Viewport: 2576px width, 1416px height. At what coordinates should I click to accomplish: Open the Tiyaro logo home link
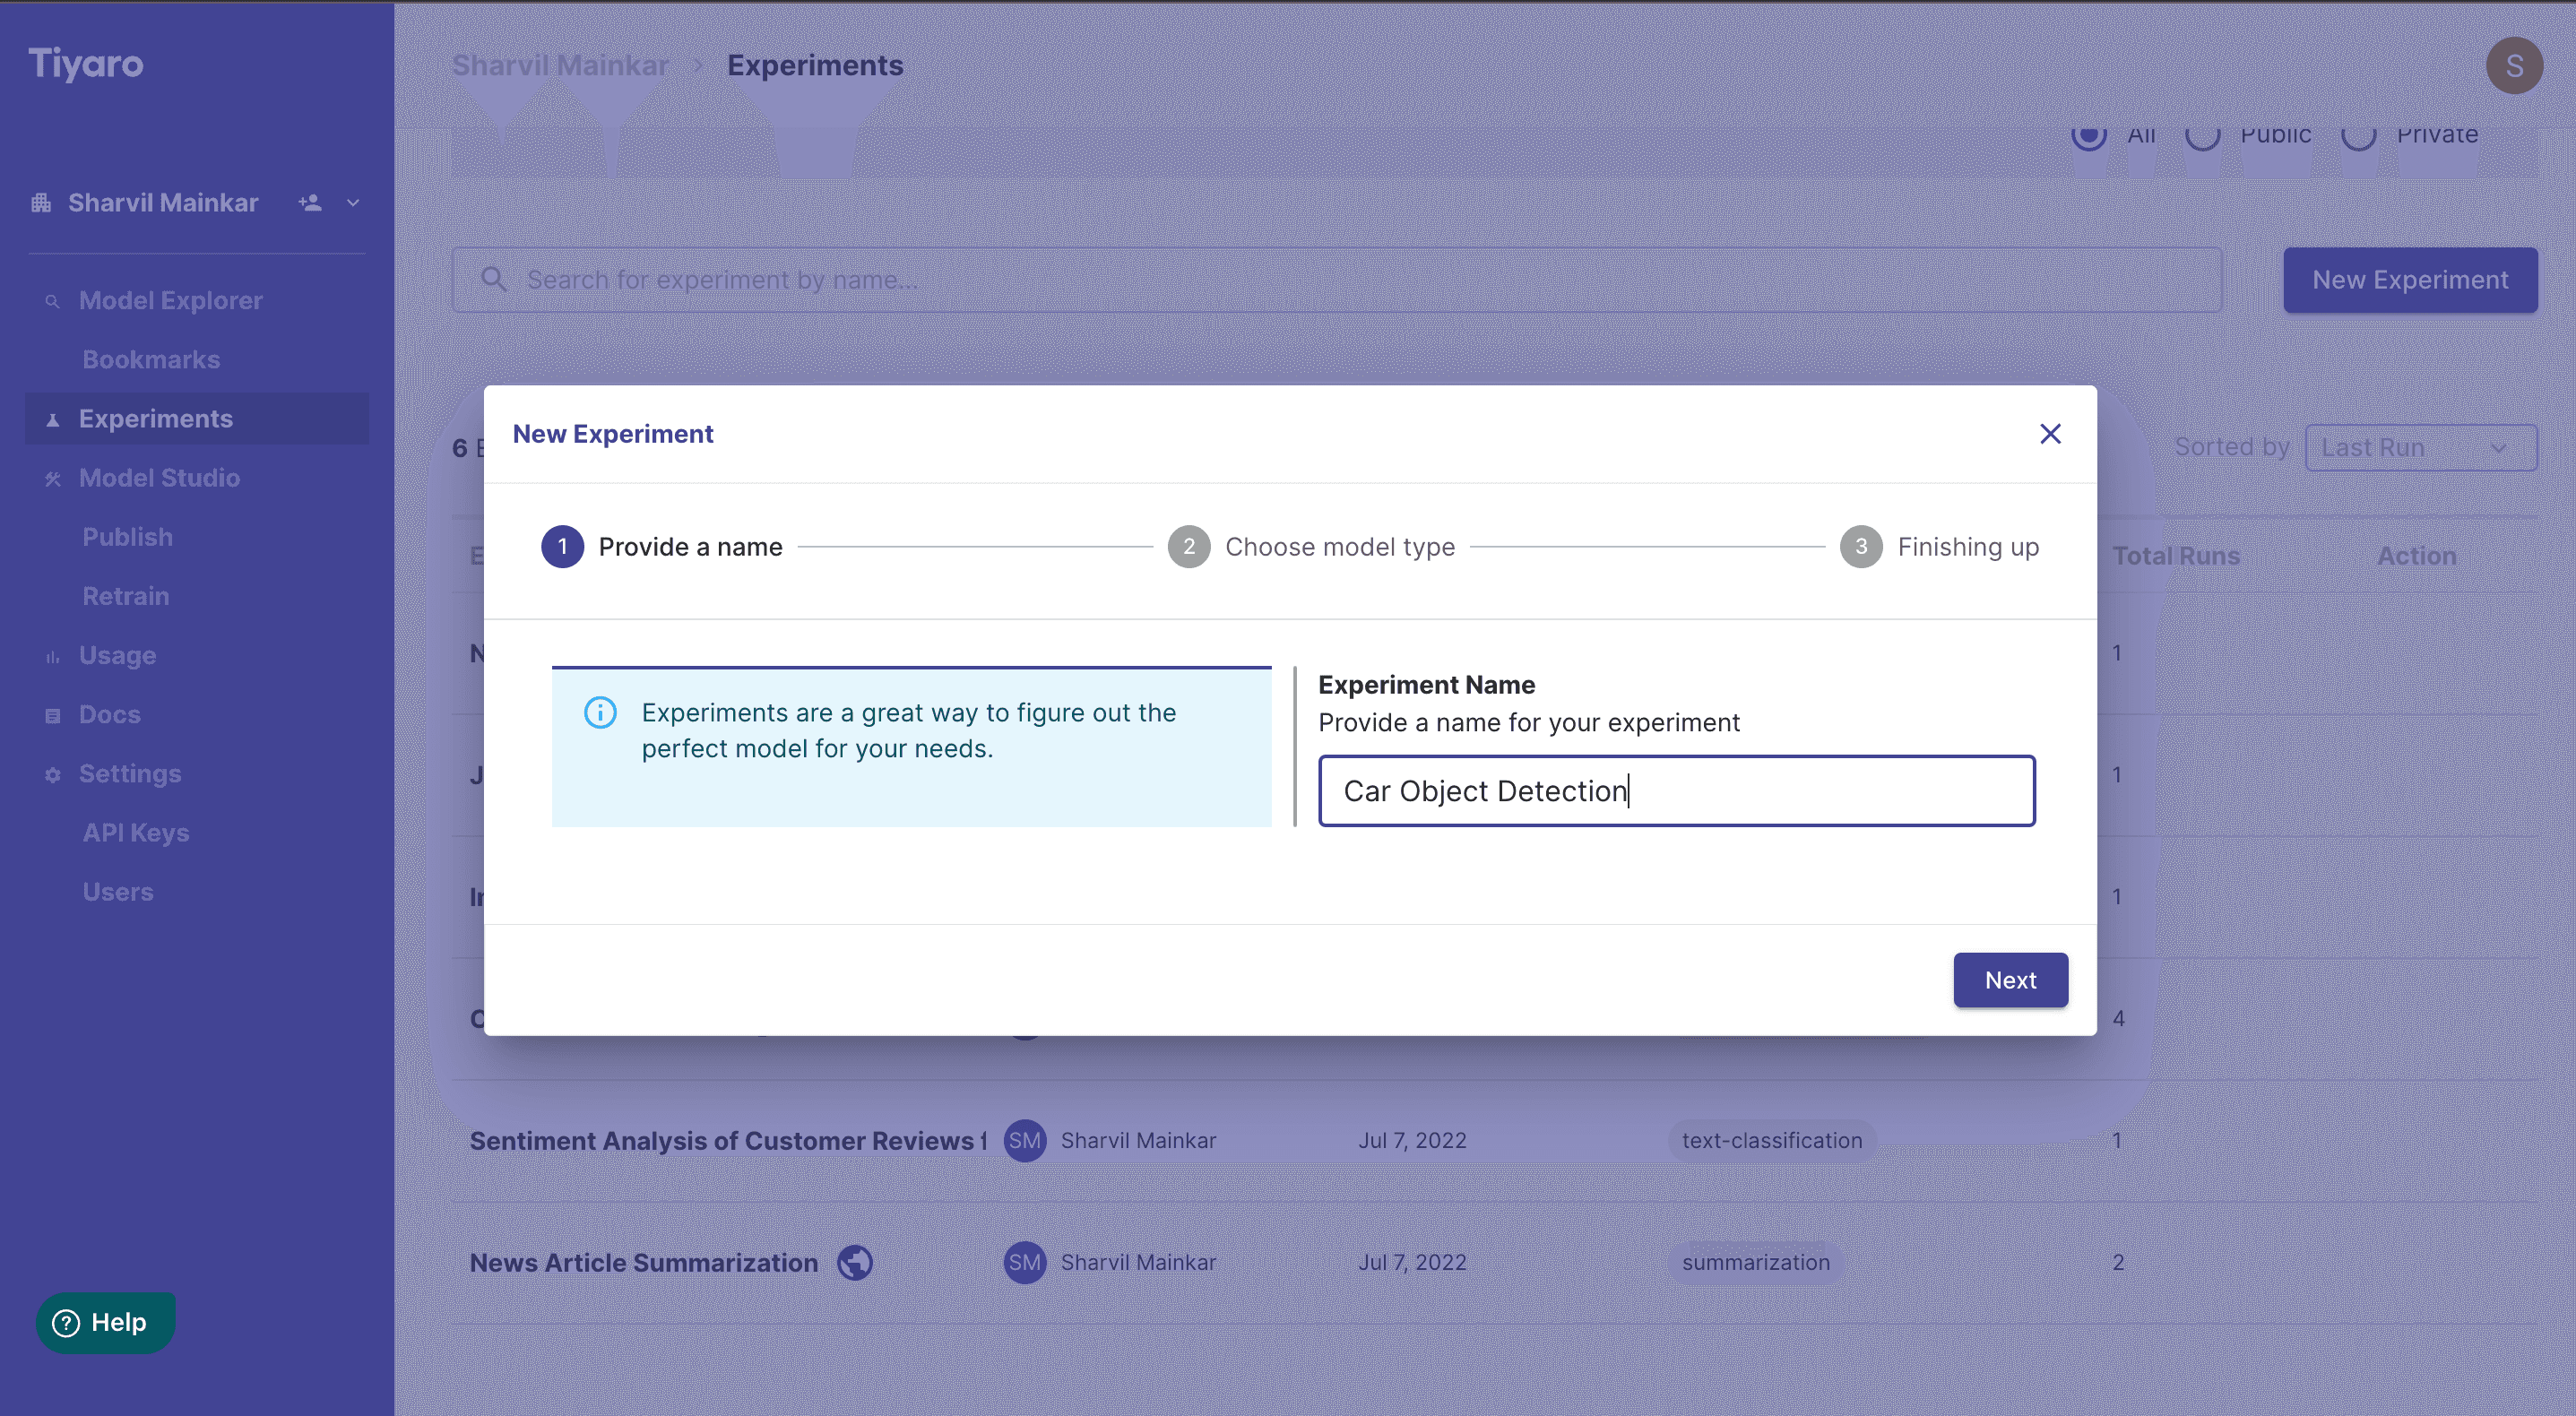pos(86,63)
